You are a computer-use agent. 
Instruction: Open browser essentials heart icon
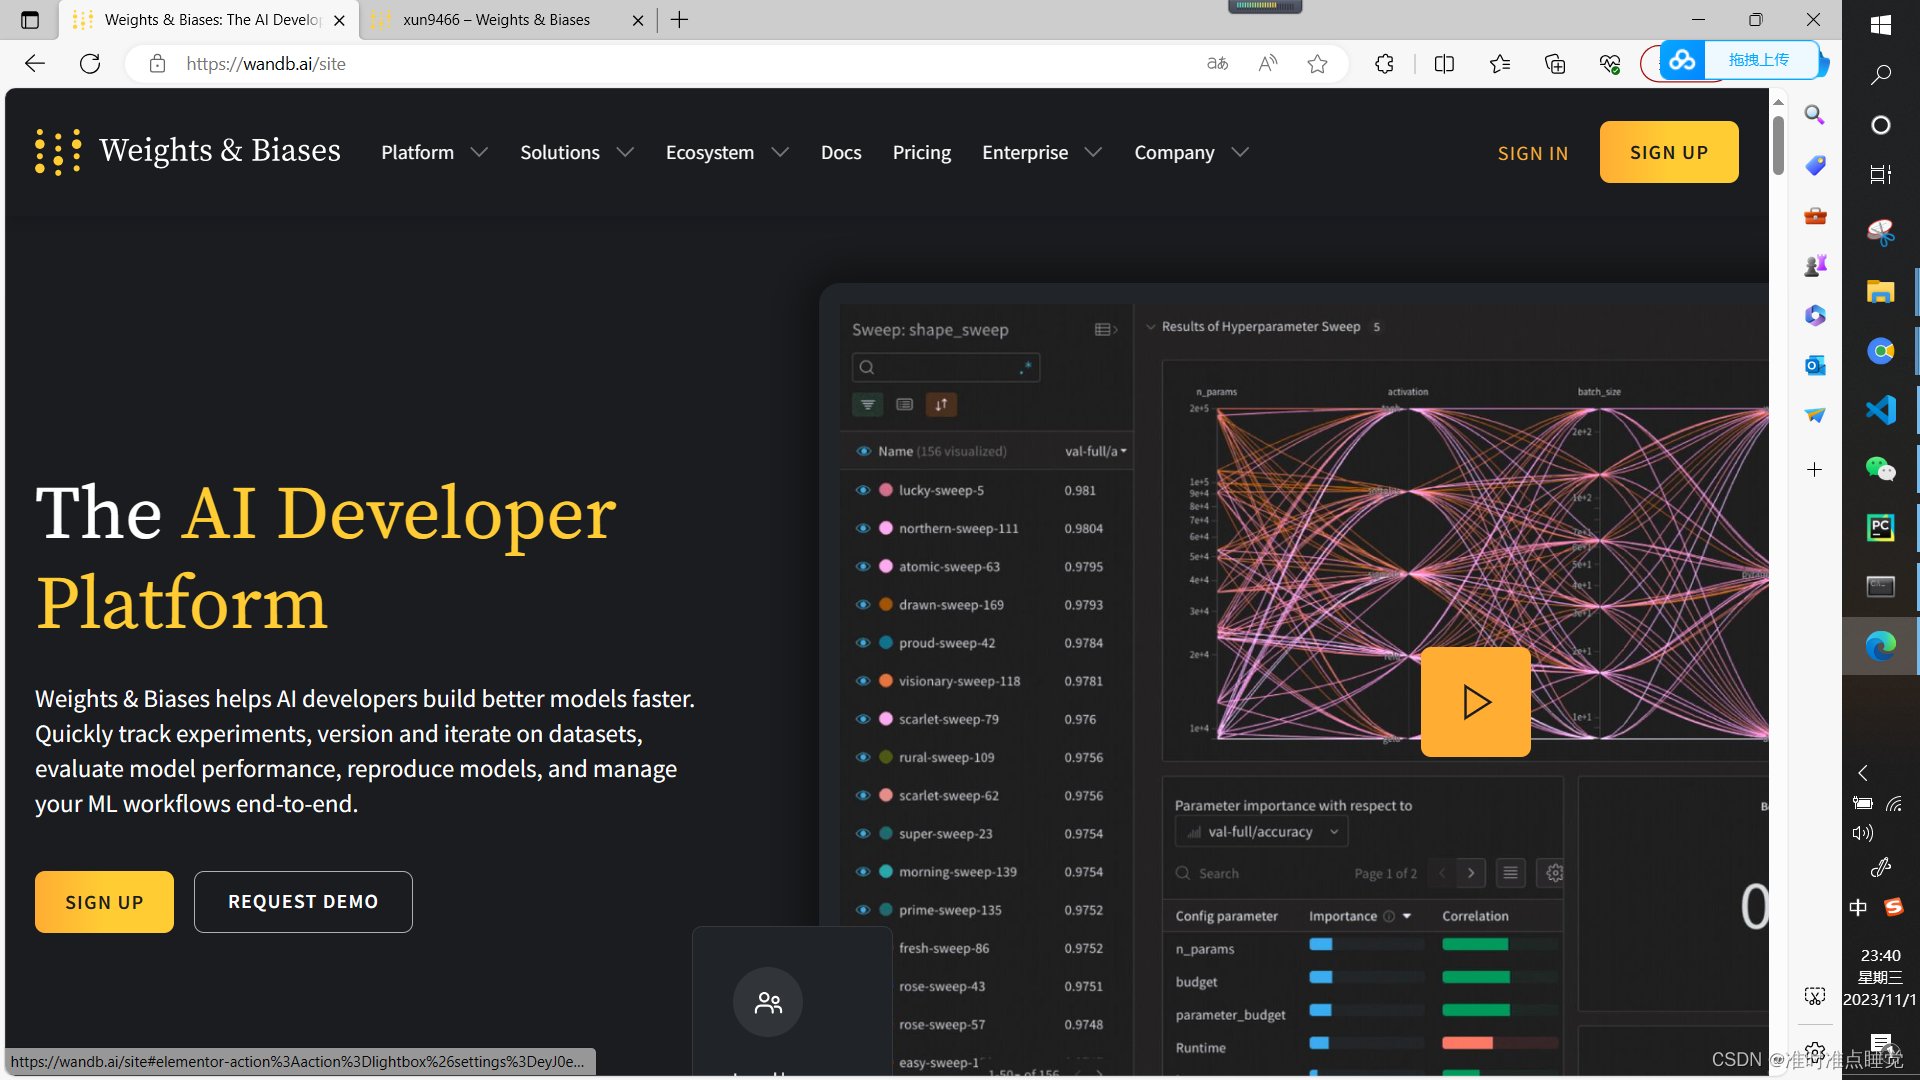coord(1610,64)
